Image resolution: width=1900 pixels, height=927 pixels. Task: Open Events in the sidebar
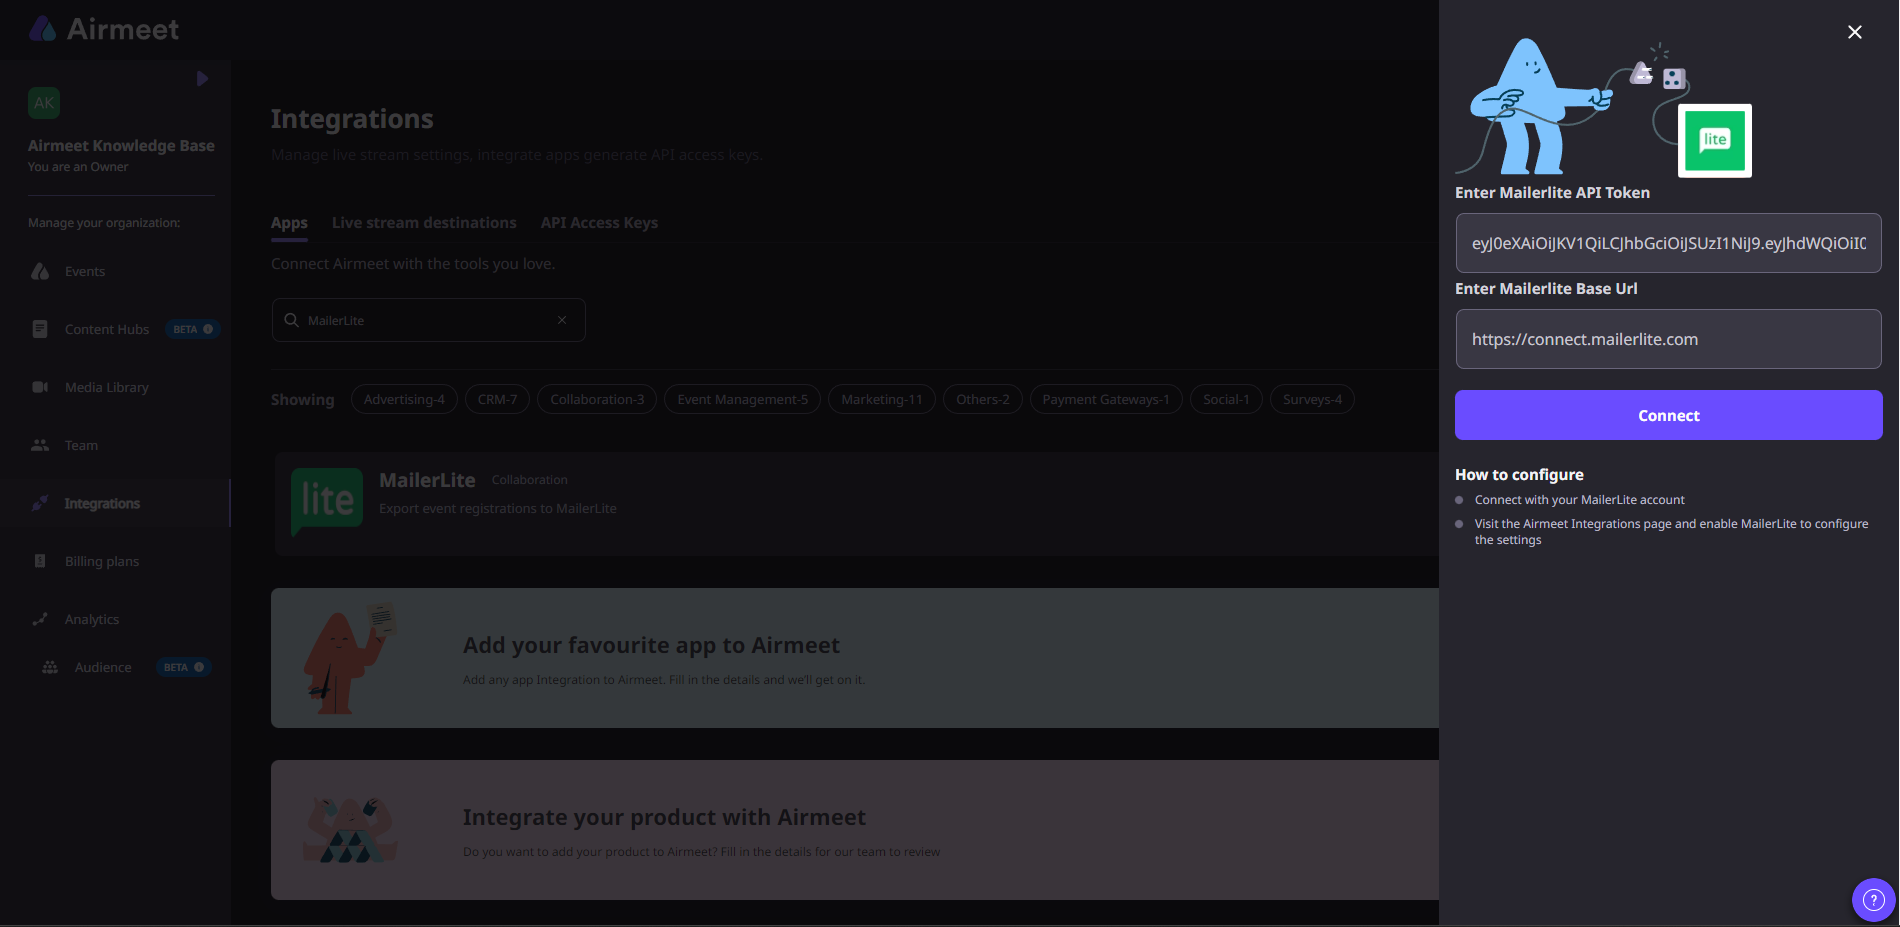[x=85, y=272]
